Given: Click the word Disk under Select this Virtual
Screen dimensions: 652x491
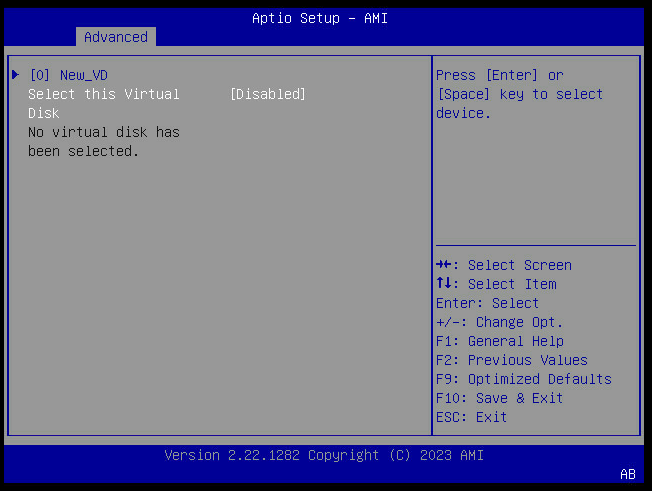Looking at the screenshot, I should tap(44, 113).
